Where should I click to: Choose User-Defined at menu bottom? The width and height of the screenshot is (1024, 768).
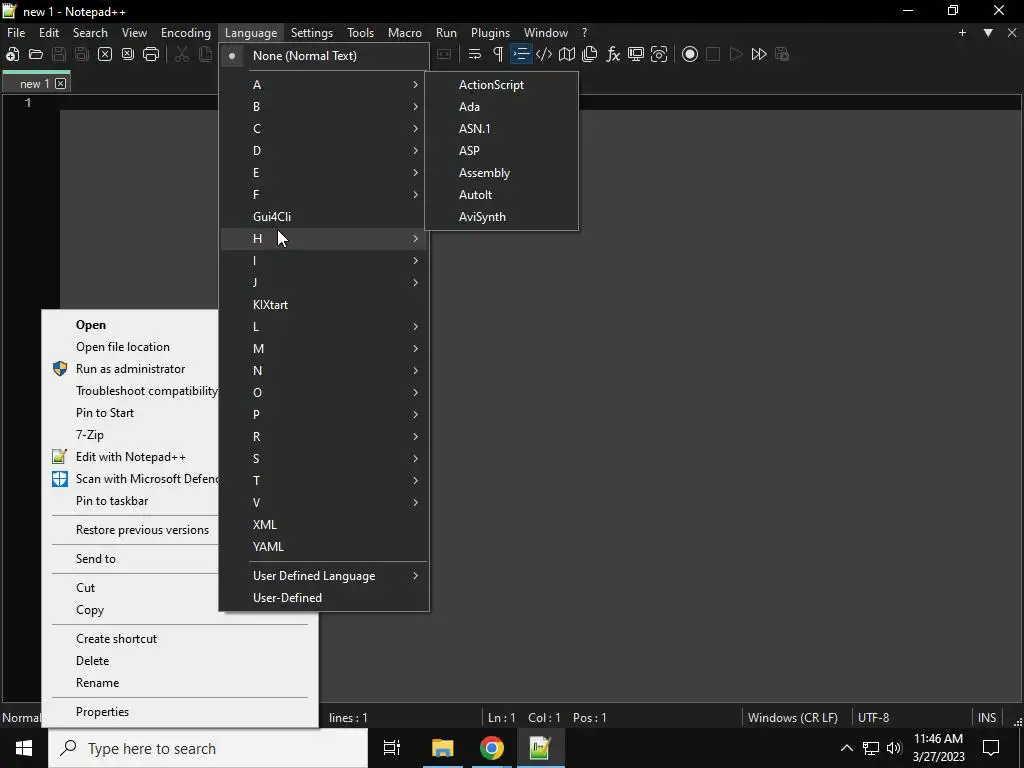click(325, 598)
